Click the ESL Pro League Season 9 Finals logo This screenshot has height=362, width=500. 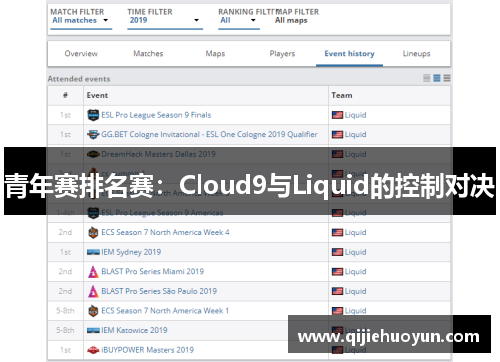click(x=93, y=115)
